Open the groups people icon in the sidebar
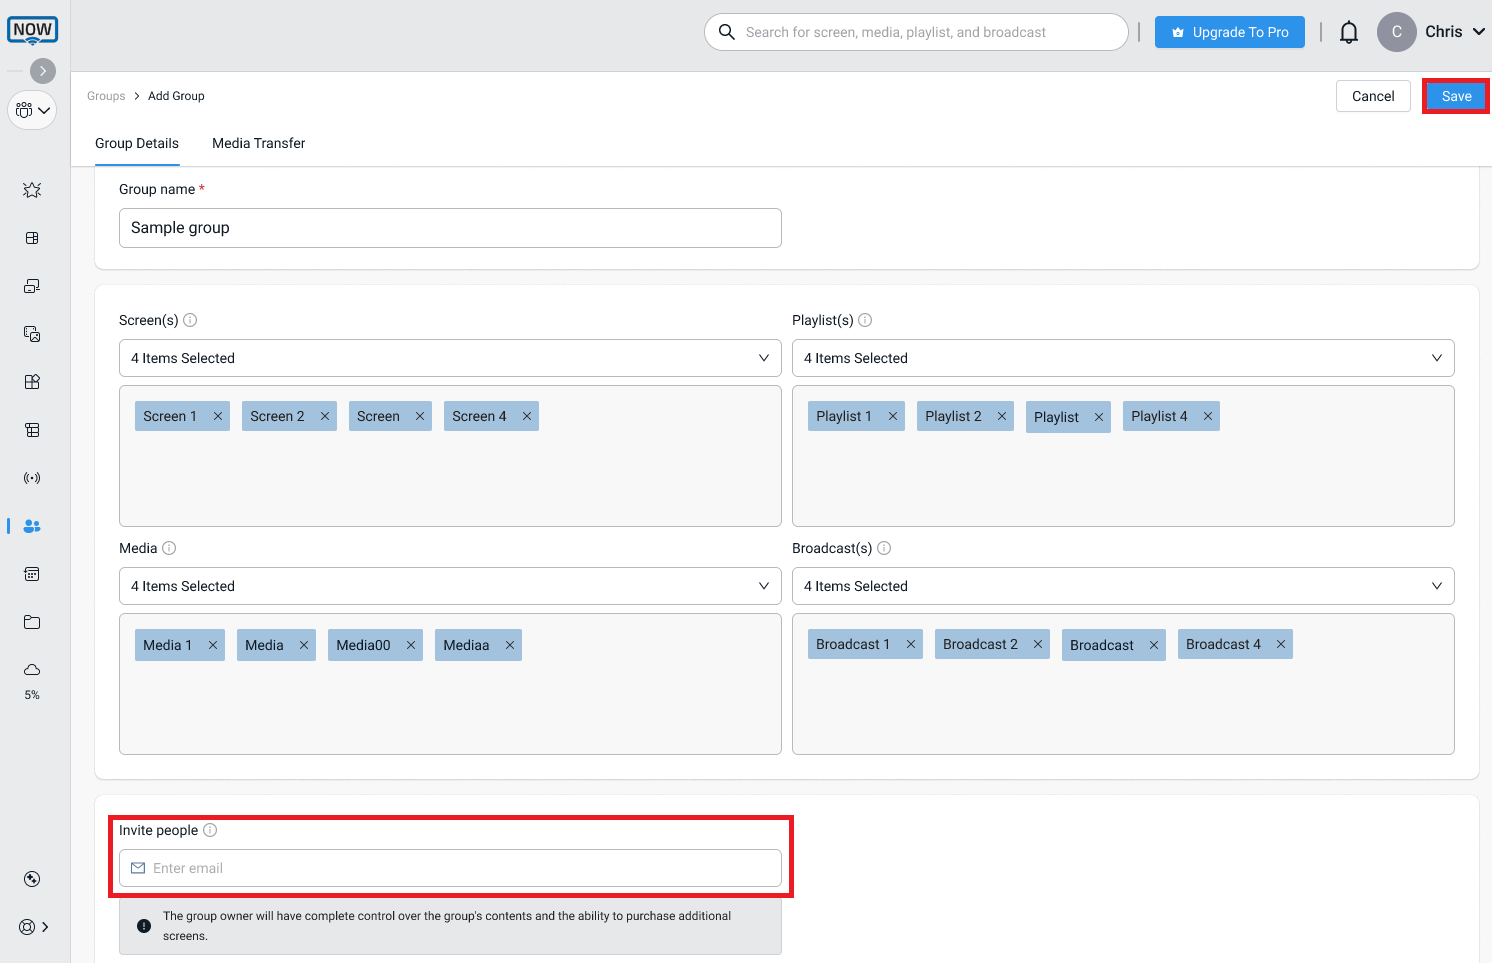This screenshot has width=1492, height=963. [32, 526]
